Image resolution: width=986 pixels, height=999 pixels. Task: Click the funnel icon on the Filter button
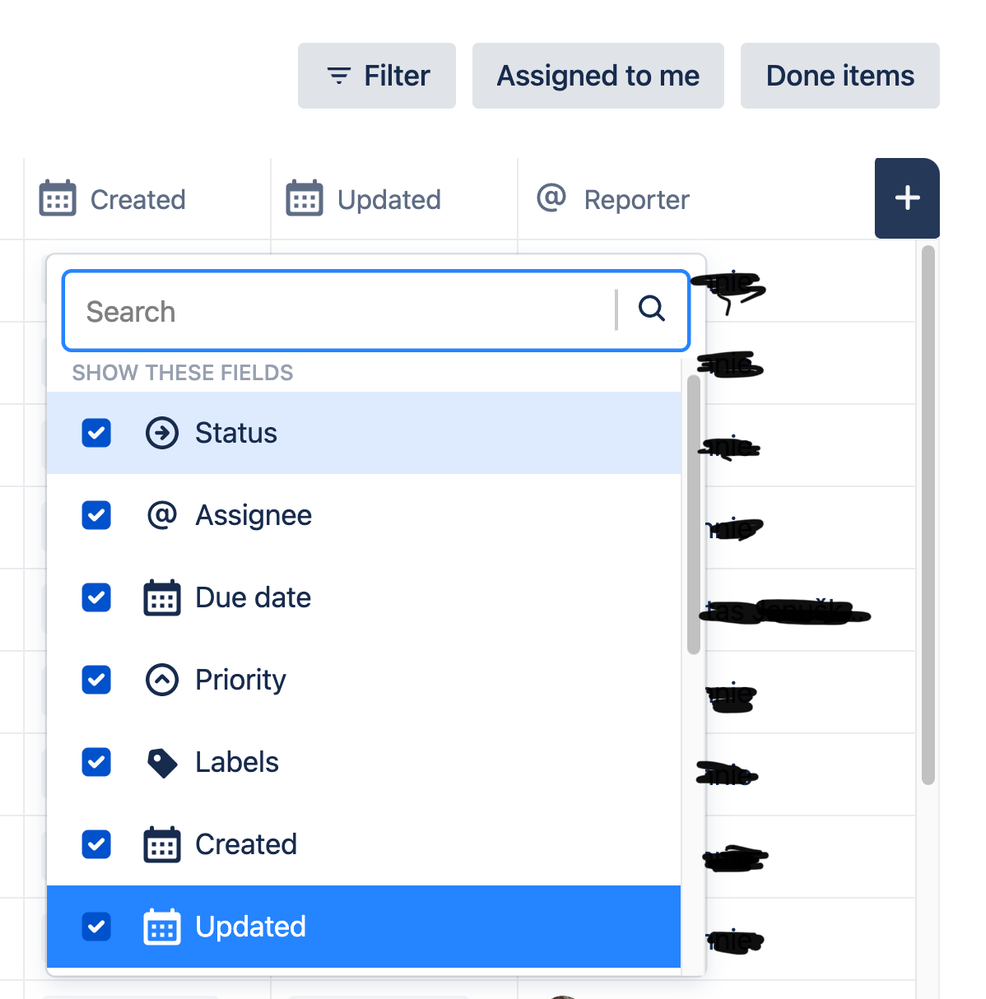click(337, 75)
